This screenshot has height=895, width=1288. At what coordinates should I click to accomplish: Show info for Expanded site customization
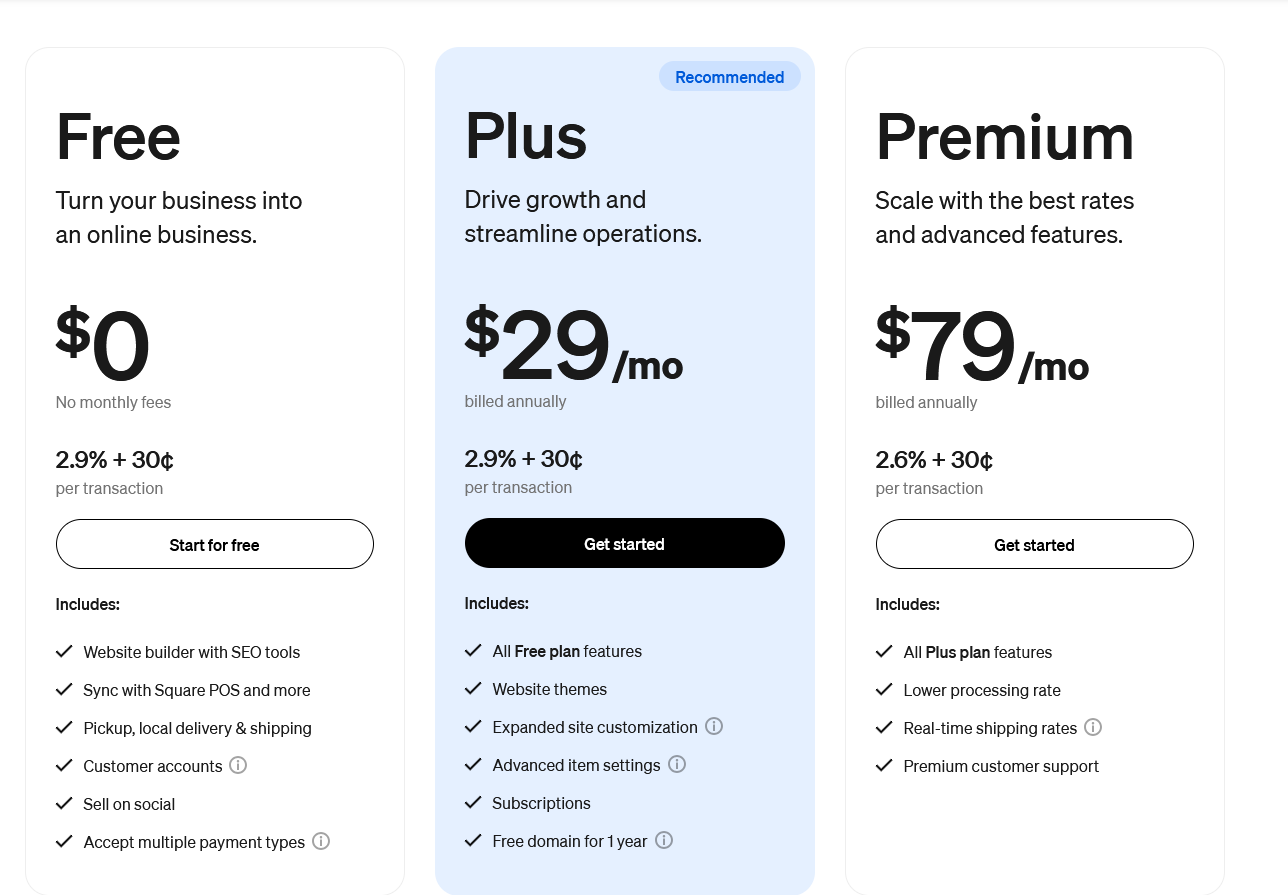[714, 726]
